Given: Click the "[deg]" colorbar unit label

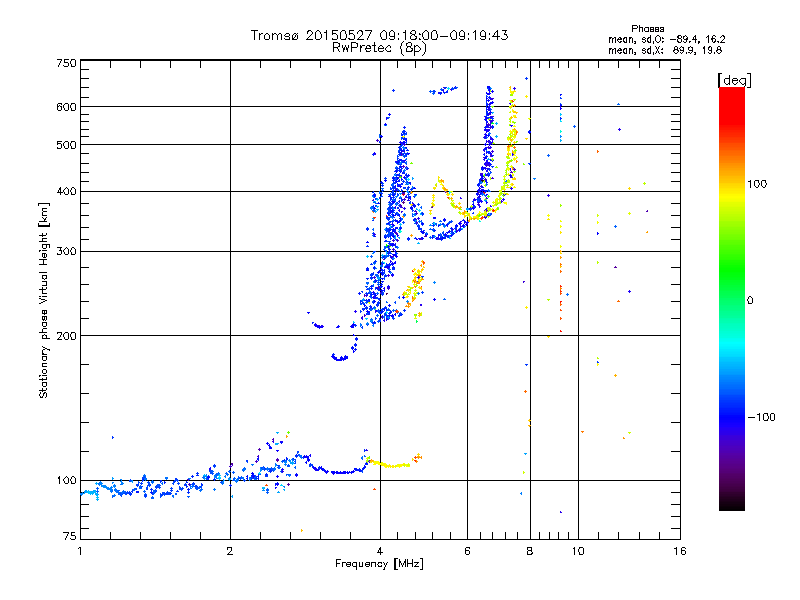Looking at the screenshot, I should [x=734, y=80].
